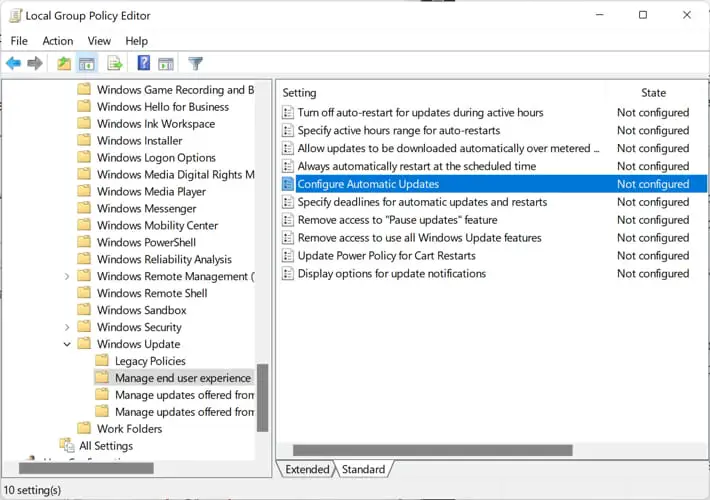Click policy icon beside Always automatically restart

click(288, 166)
